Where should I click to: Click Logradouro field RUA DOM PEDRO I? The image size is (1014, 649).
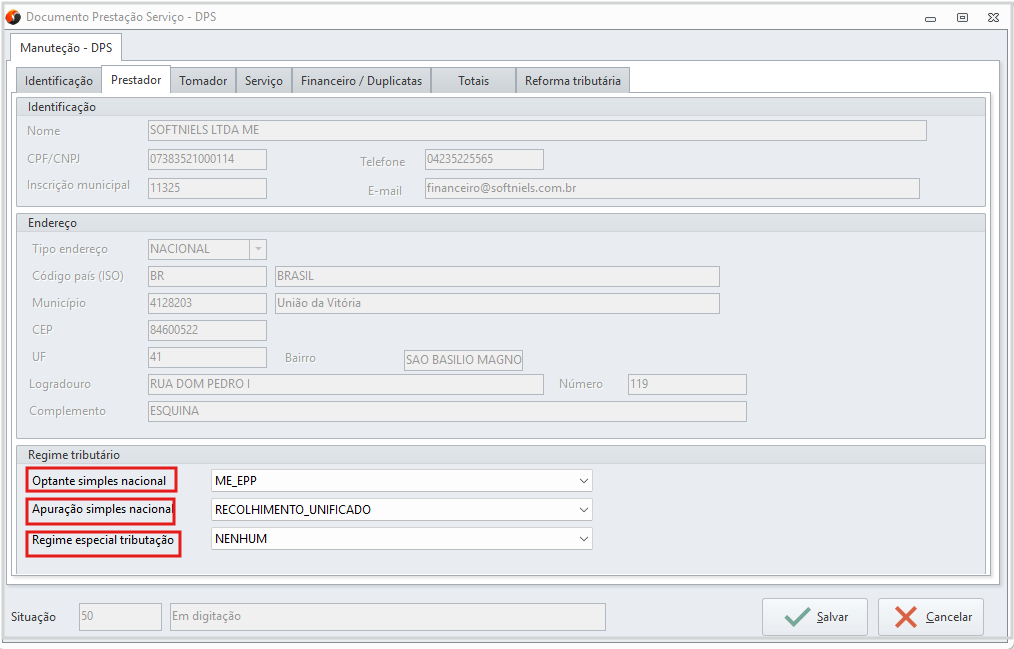(345, 384)
